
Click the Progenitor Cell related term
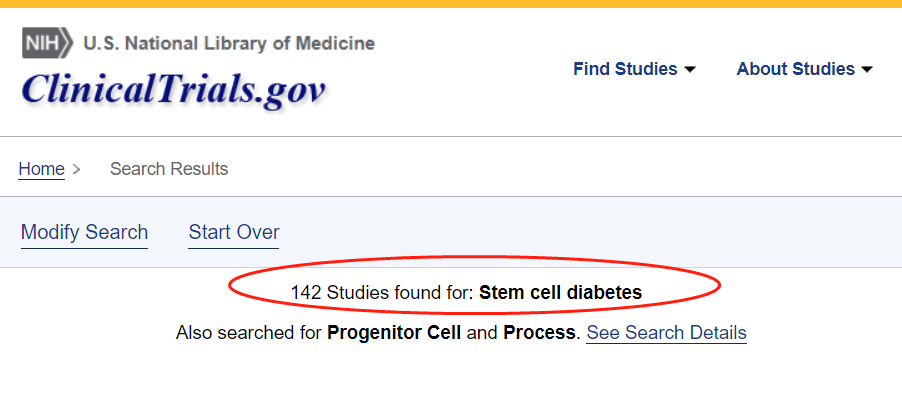pyautogui.click(x=394, y=333)
